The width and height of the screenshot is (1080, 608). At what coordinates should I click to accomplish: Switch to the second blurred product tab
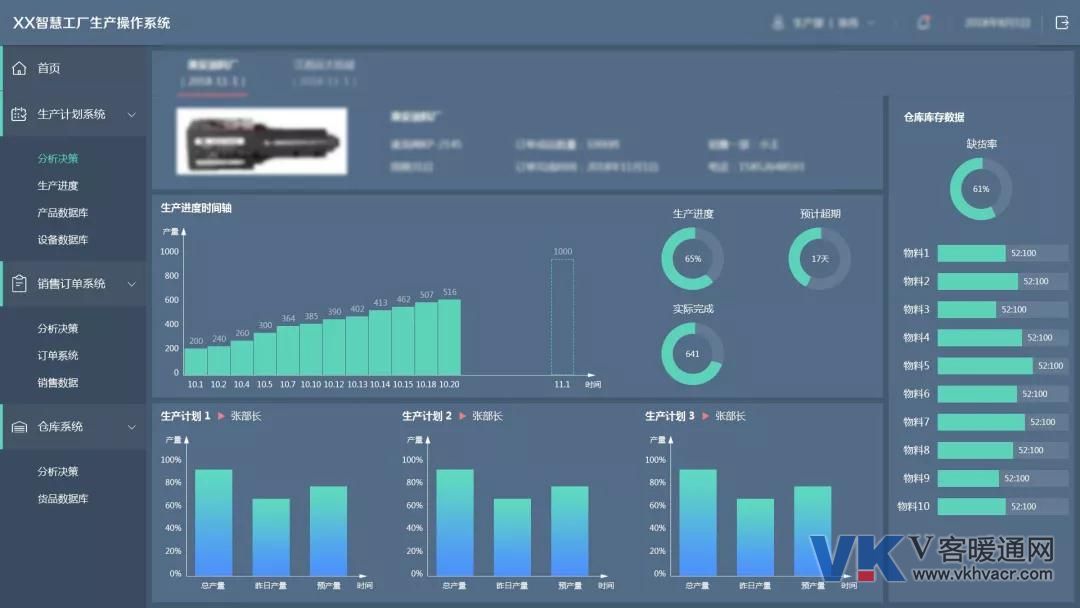(324, 72)
